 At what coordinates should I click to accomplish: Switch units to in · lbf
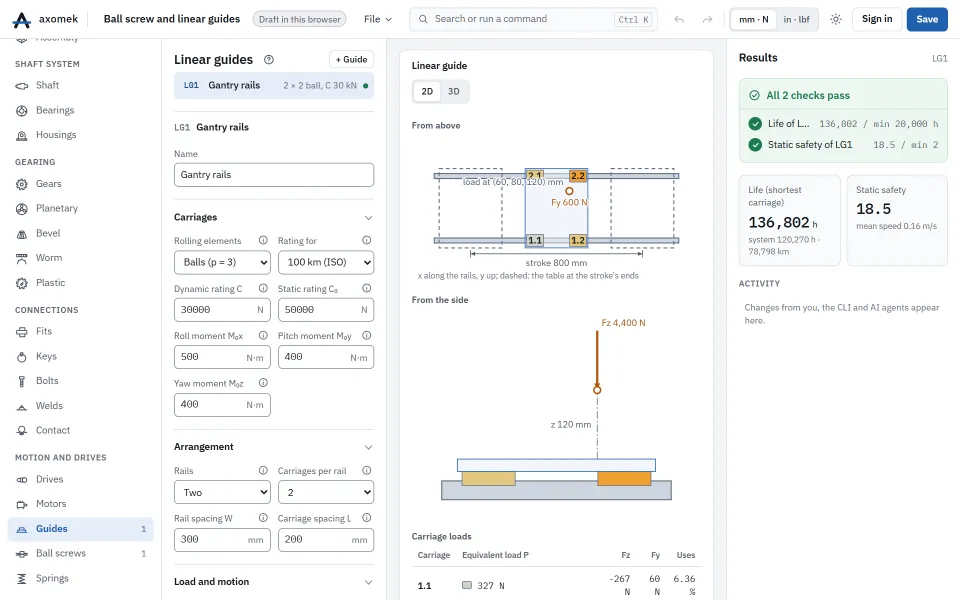point(797,19)
